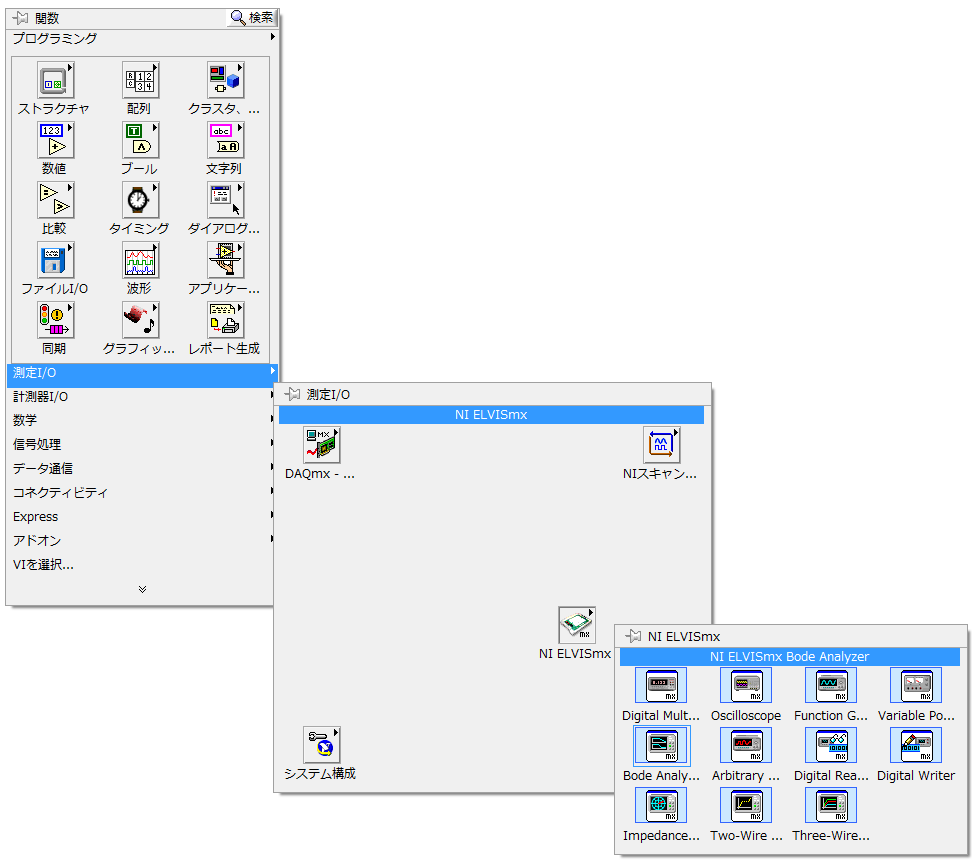The width and height of the screenshot is (972, 860).
Task: Expand the 信号処理 category
Action: click(140, 445)
